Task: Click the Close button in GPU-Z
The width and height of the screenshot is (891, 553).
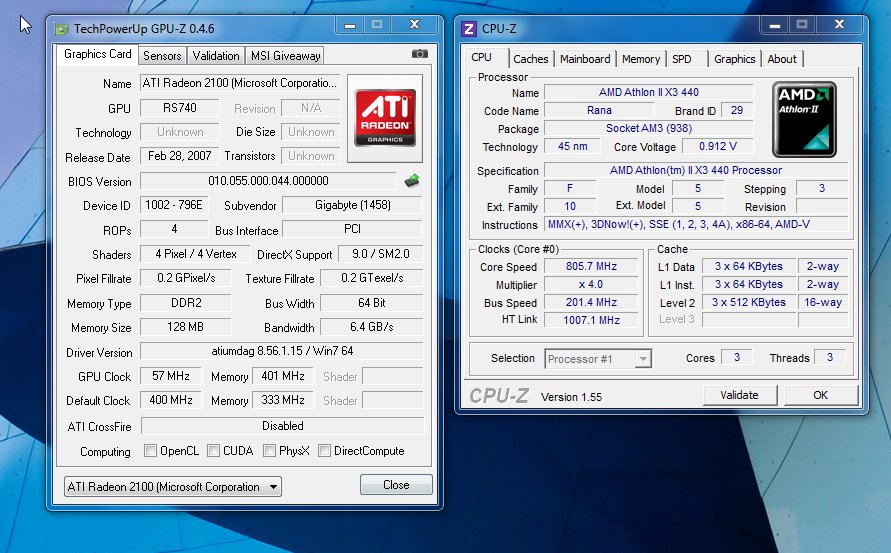Action: (x=396, y=485)
